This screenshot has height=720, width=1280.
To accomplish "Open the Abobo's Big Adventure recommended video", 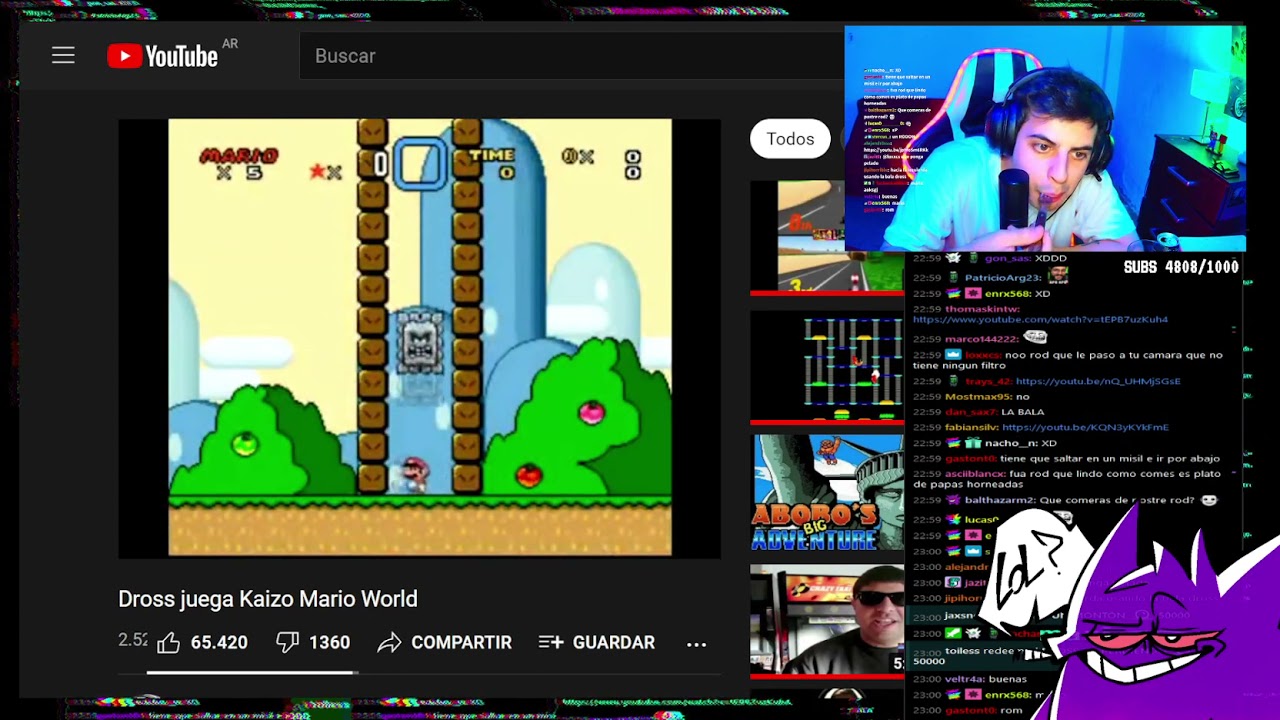I will coord(827,492).
